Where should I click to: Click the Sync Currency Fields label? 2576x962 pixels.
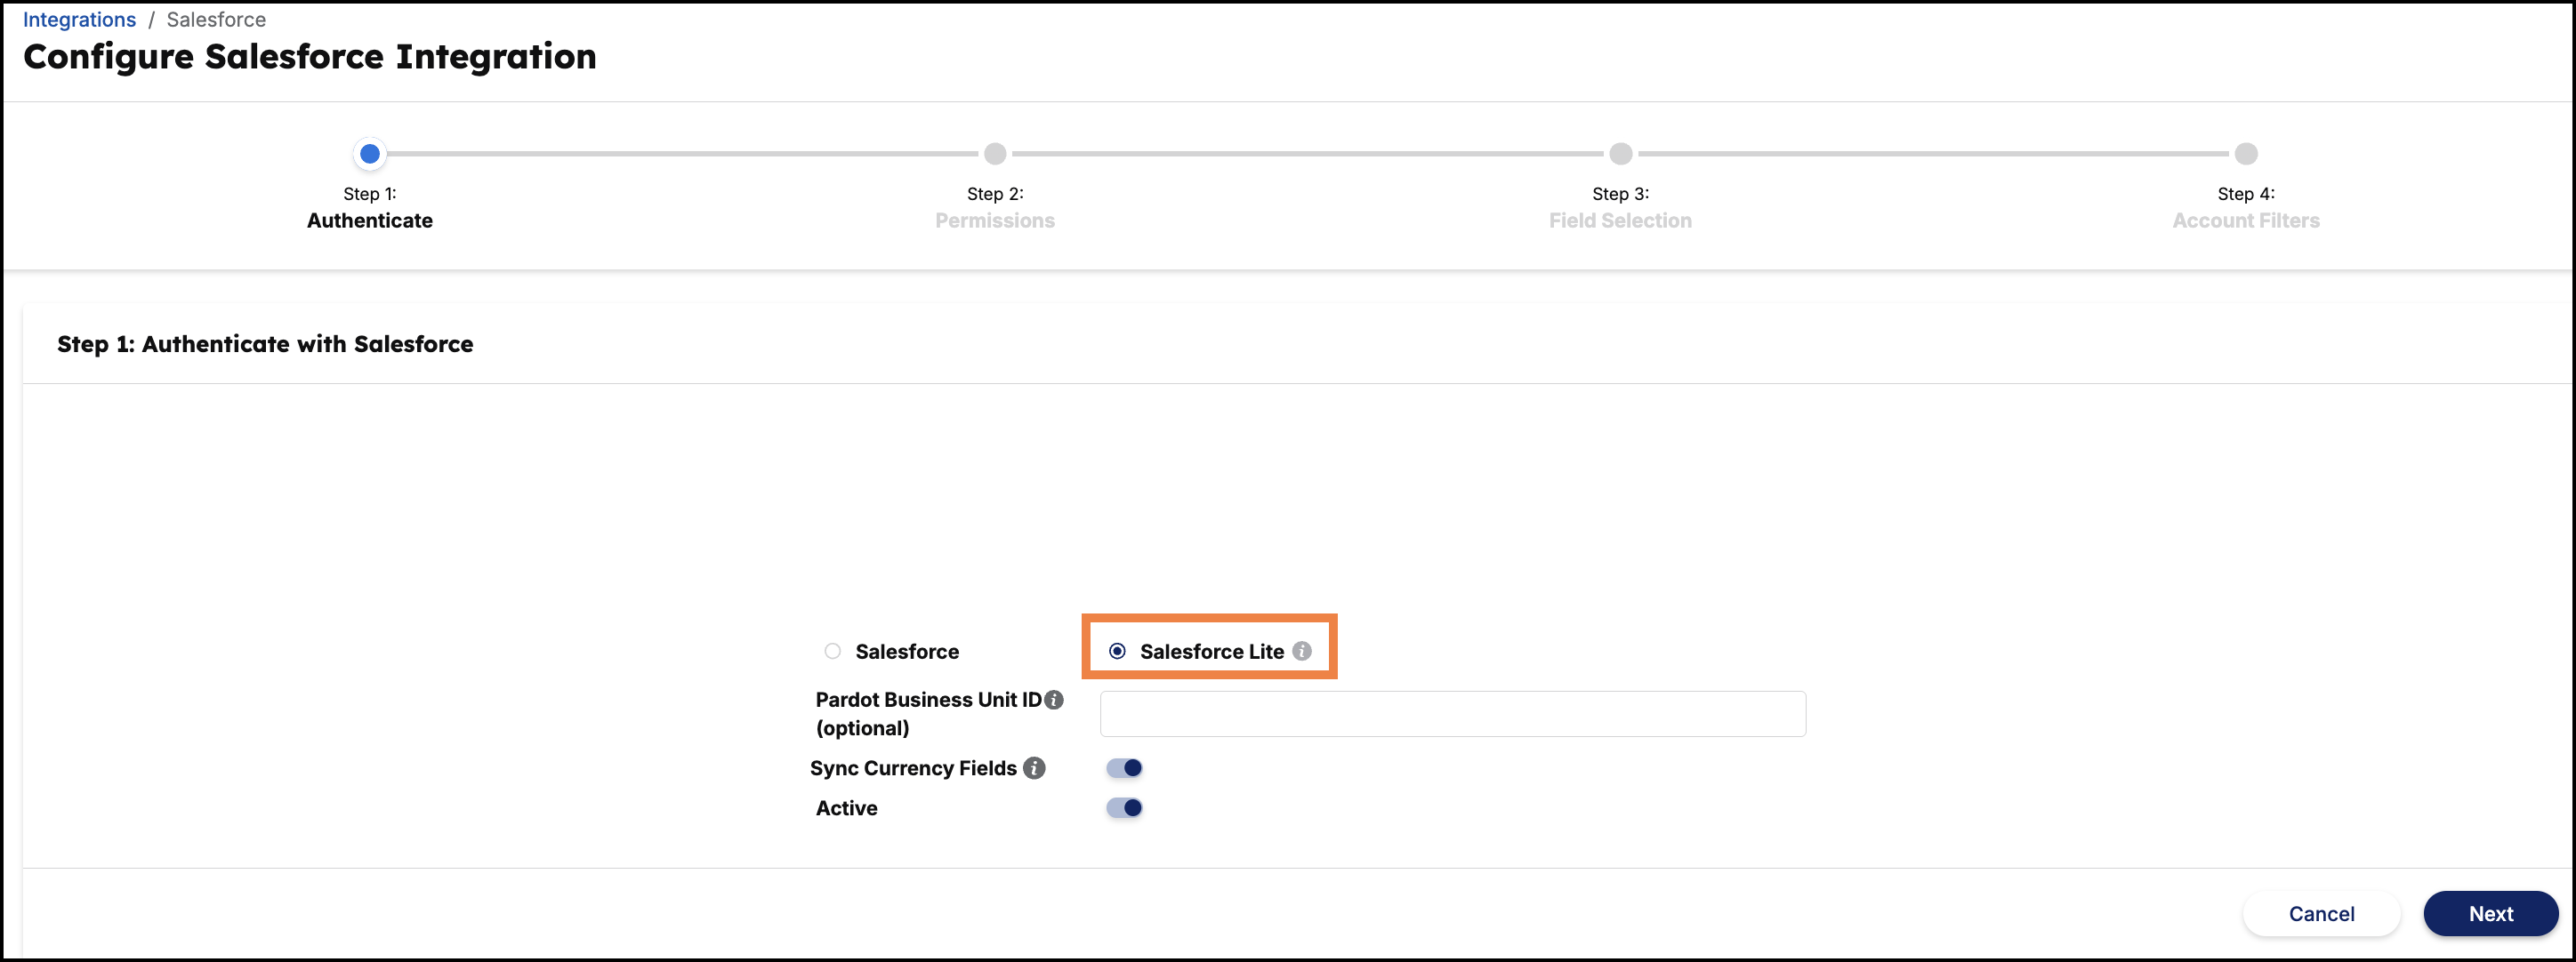[x=913, y=768]
